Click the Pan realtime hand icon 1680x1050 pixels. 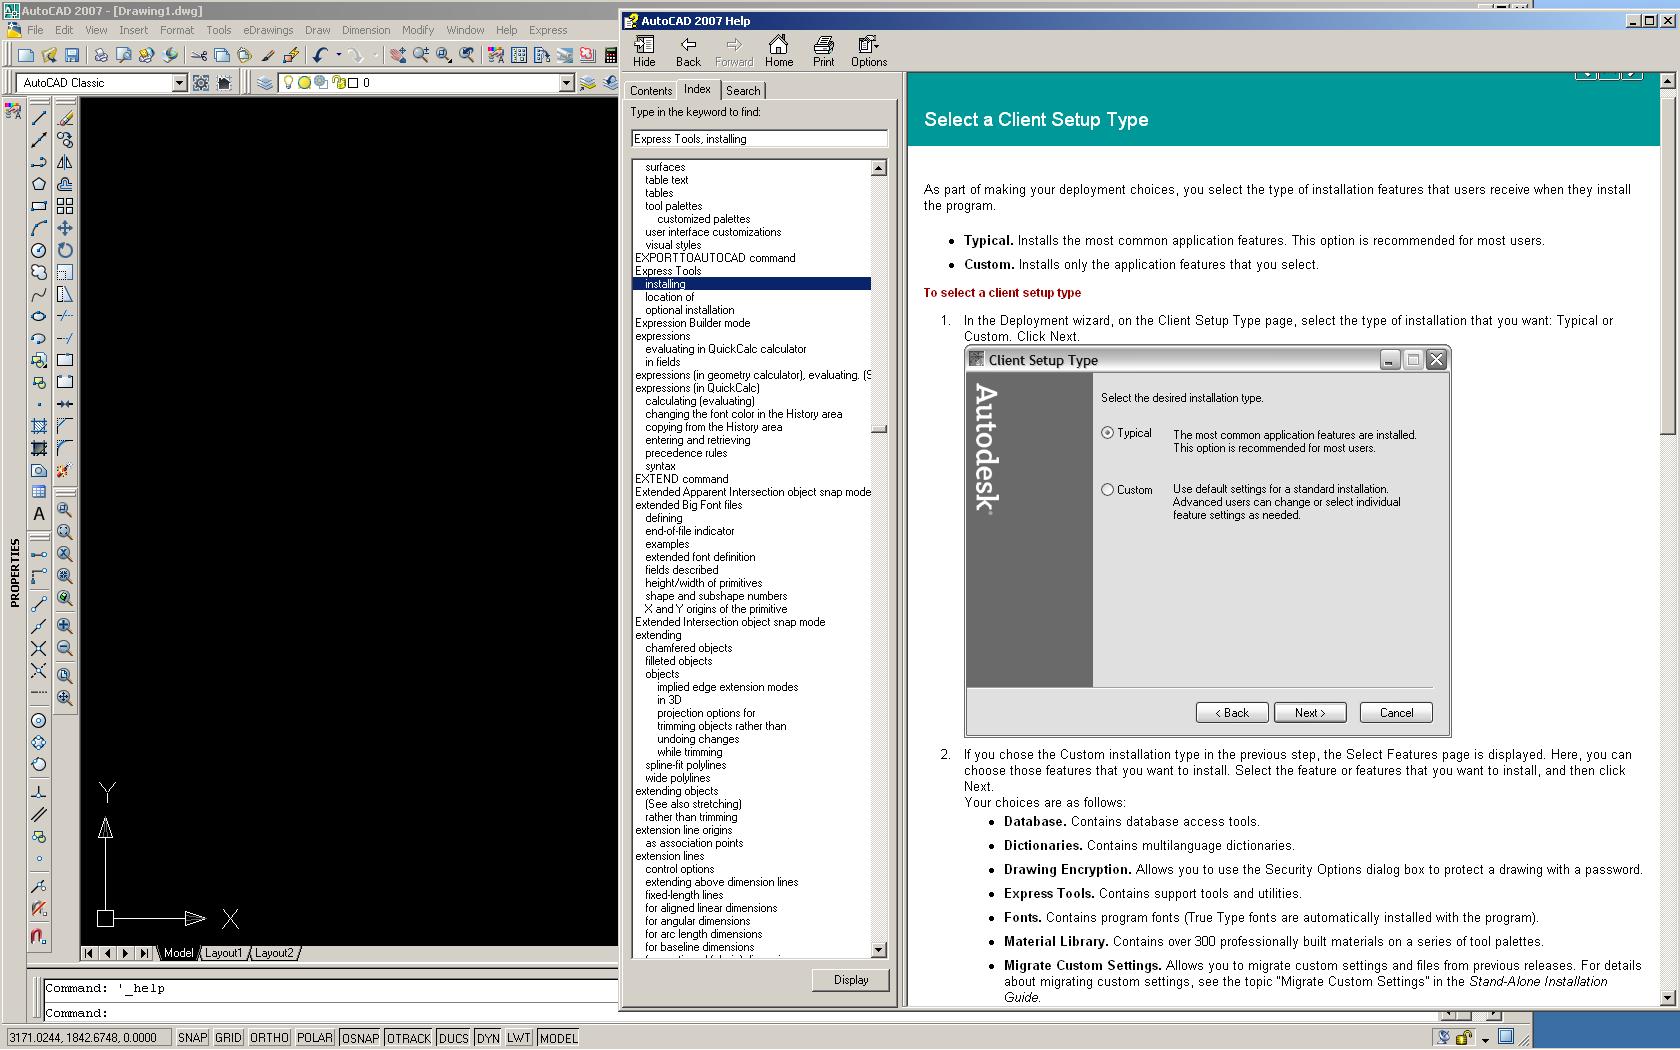[398, 55]
